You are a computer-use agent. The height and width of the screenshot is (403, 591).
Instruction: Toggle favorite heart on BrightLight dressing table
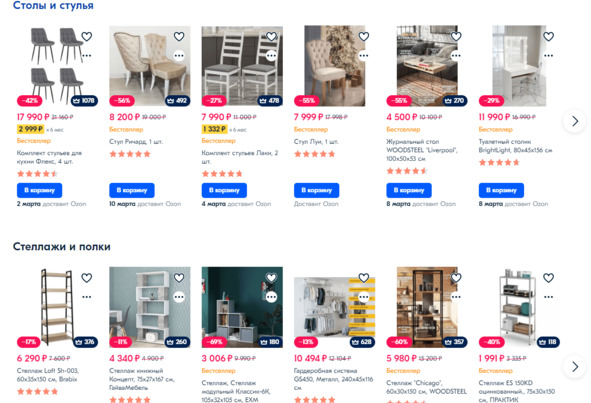click(548, 37)
